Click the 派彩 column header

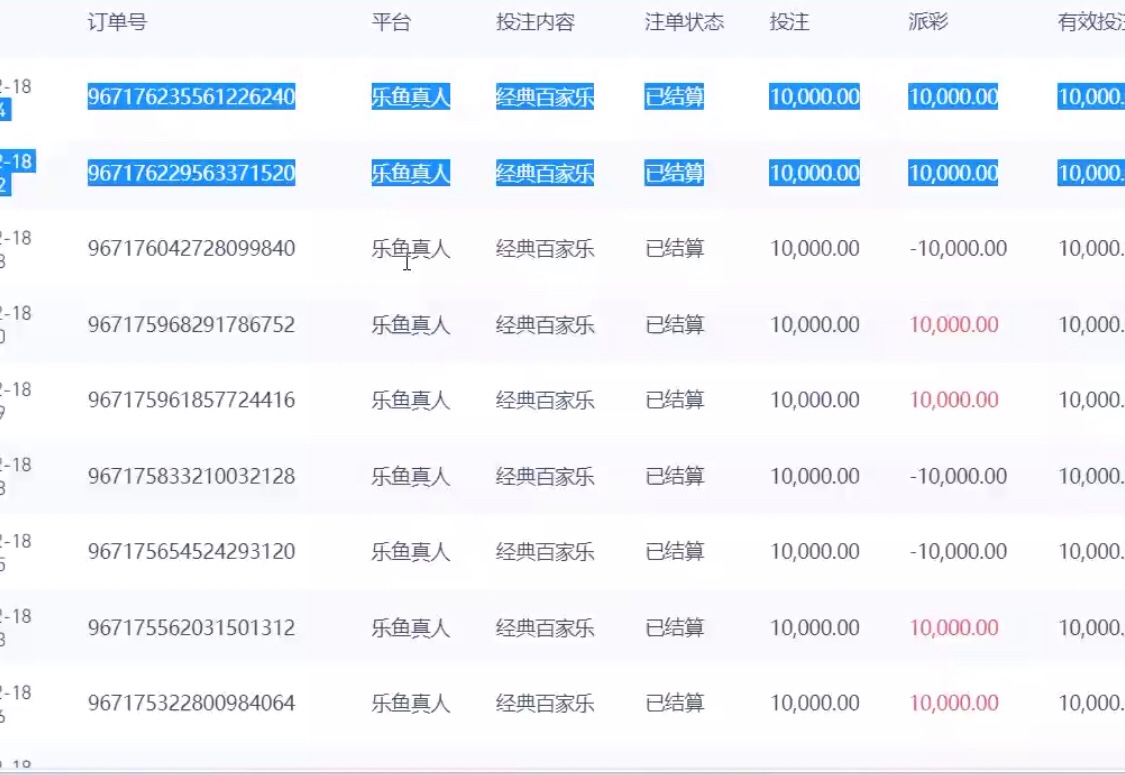click(928, 22)
